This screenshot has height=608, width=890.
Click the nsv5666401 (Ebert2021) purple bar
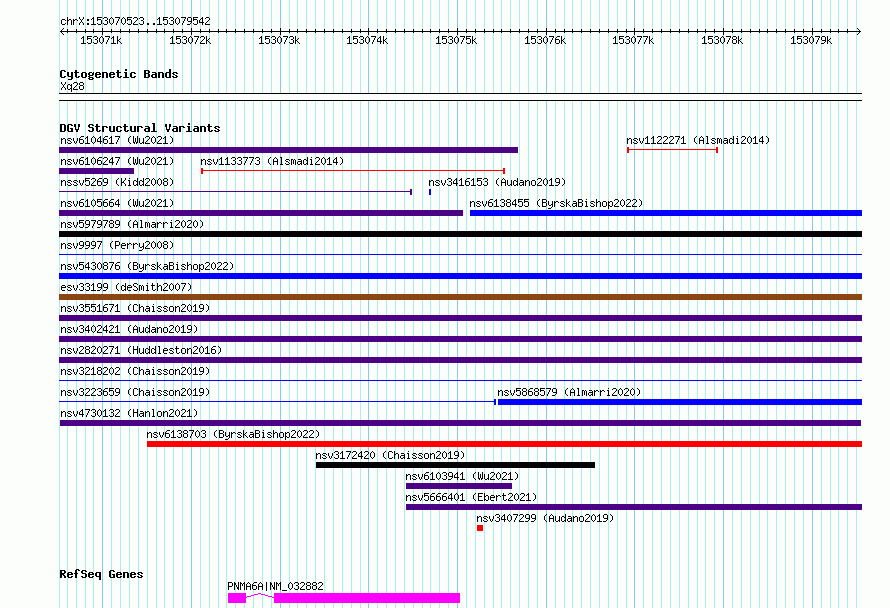tap(634, 507)
